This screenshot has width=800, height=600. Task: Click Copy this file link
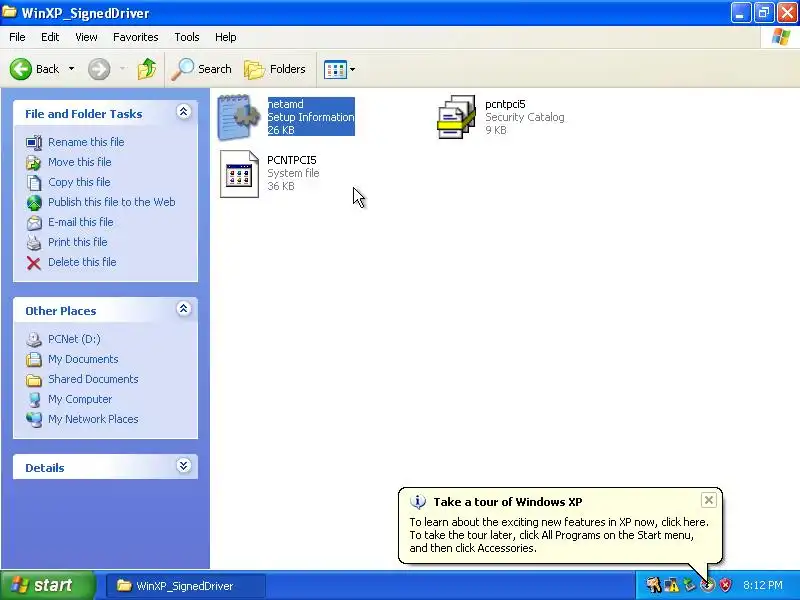(x=79, y=182)
